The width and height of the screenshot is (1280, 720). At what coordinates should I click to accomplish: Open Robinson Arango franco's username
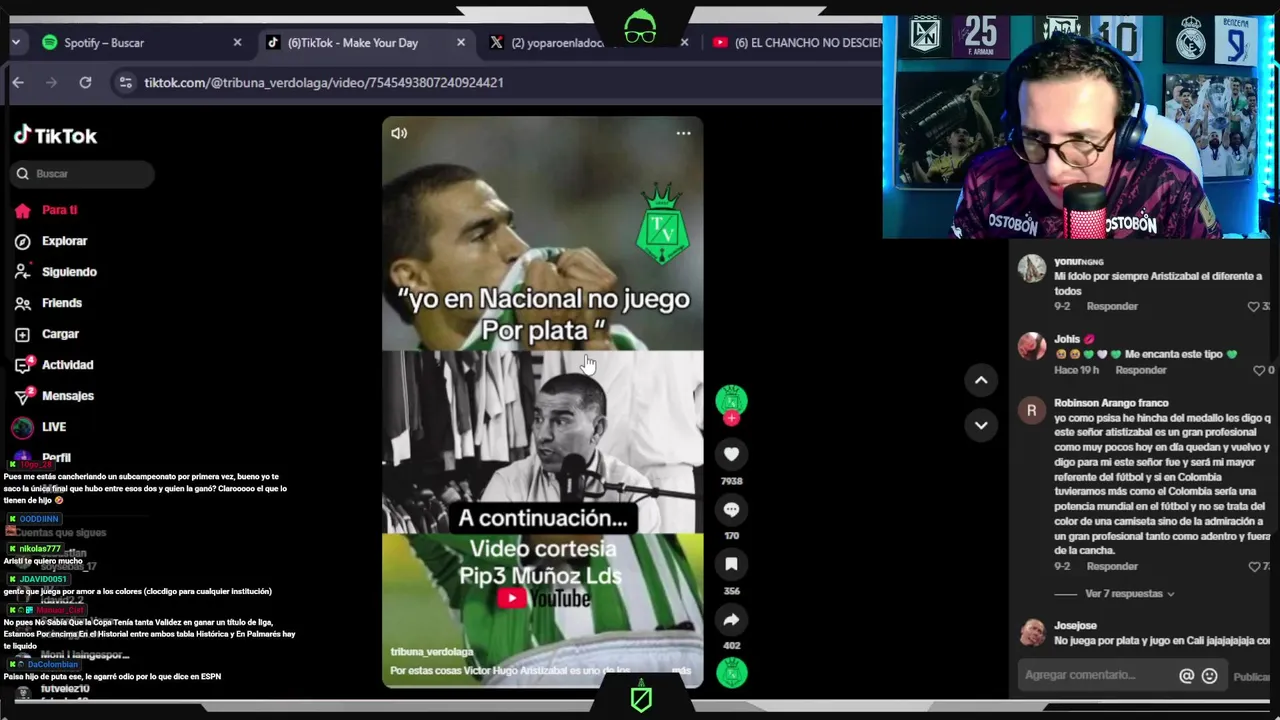1111,403
